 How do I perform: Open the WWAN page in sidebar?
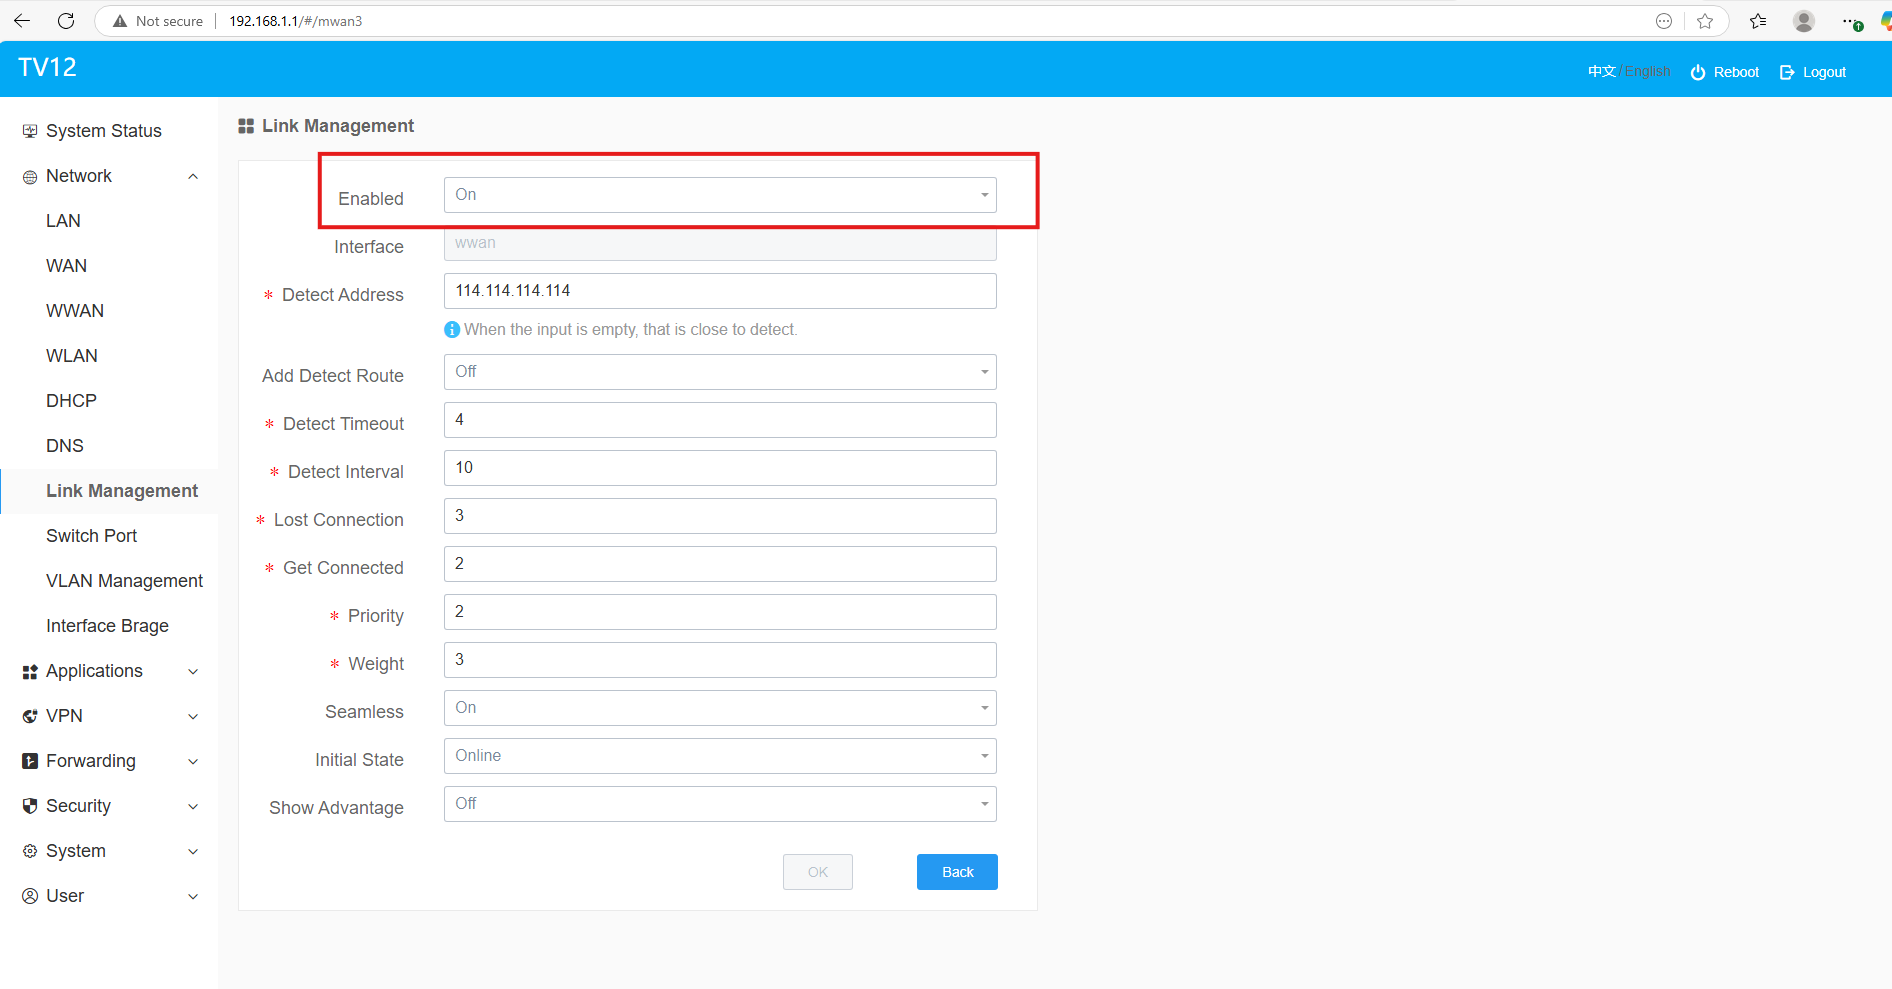click(x=75, y=311)
